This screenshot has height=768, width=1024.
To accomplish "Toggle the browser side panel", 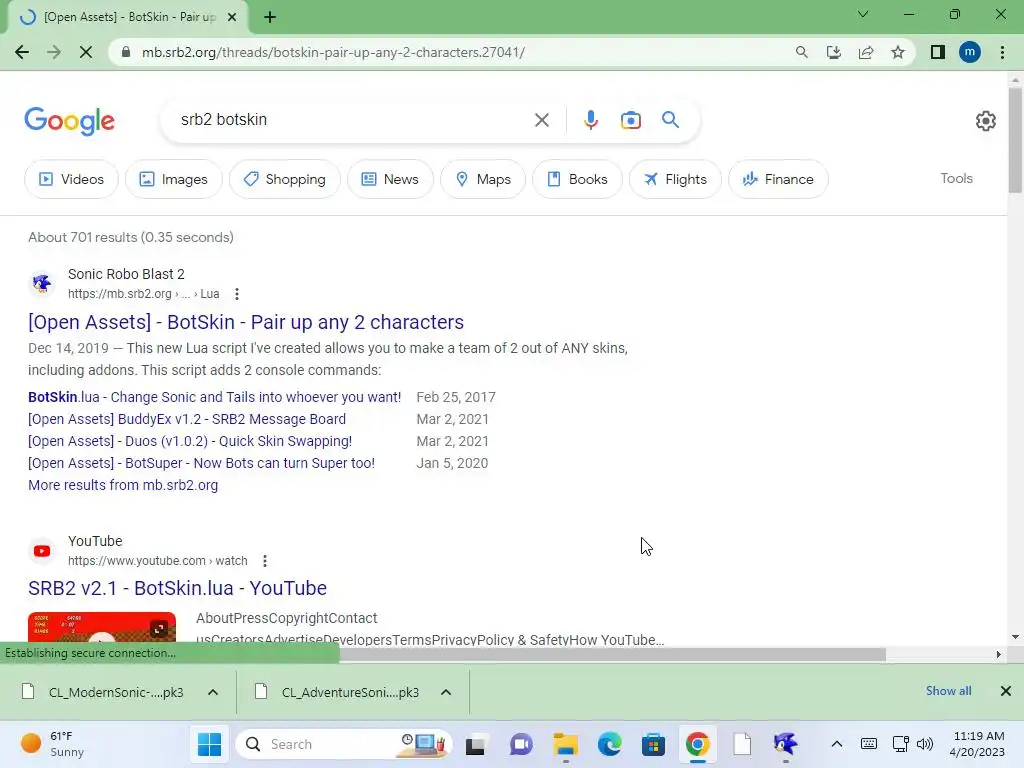I will click(938, 52).
